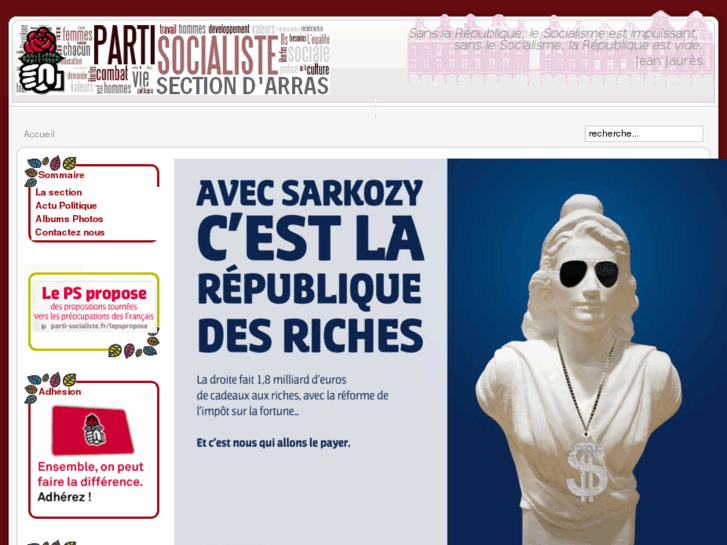Click the Ensemble, on peut faire la différence text
727x545 pixels.
[90, 474]
